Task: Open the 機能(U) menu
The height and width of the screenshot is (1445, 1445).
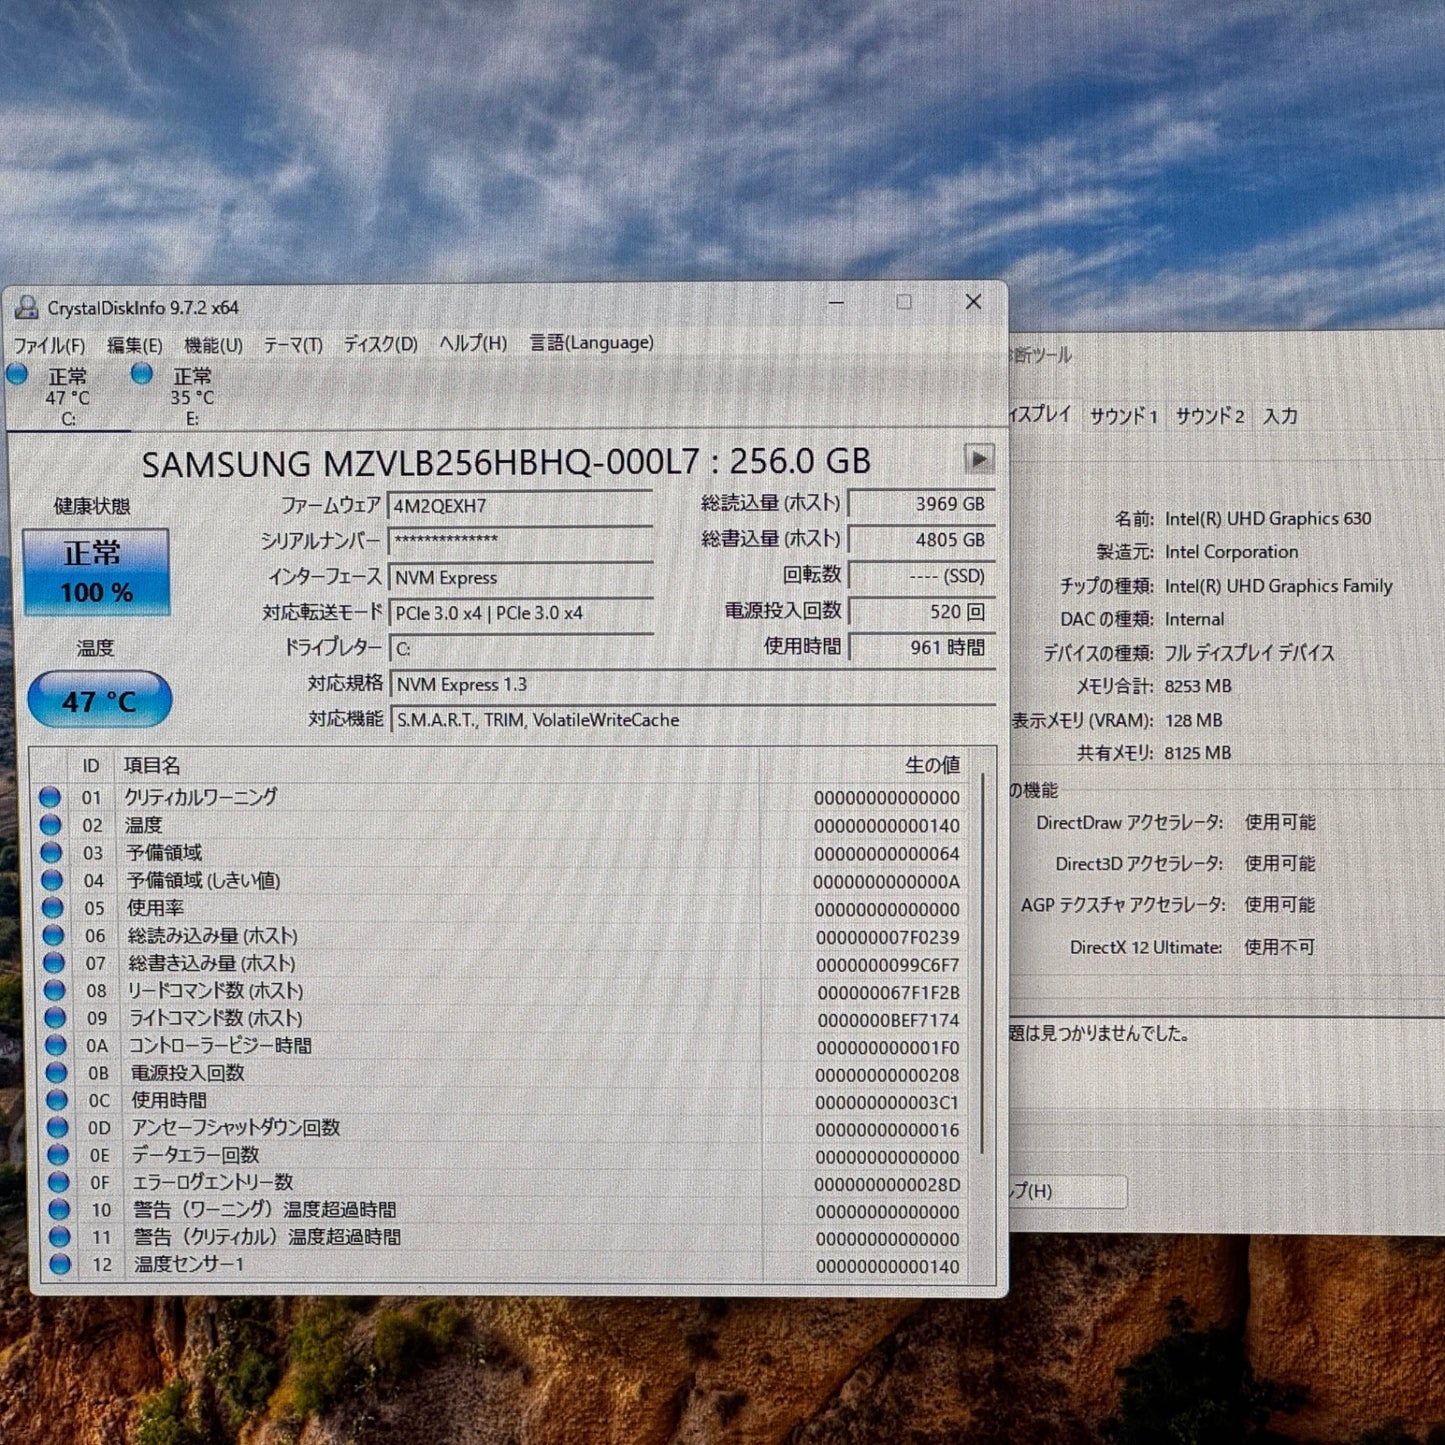Action: [x=213, y=345]
